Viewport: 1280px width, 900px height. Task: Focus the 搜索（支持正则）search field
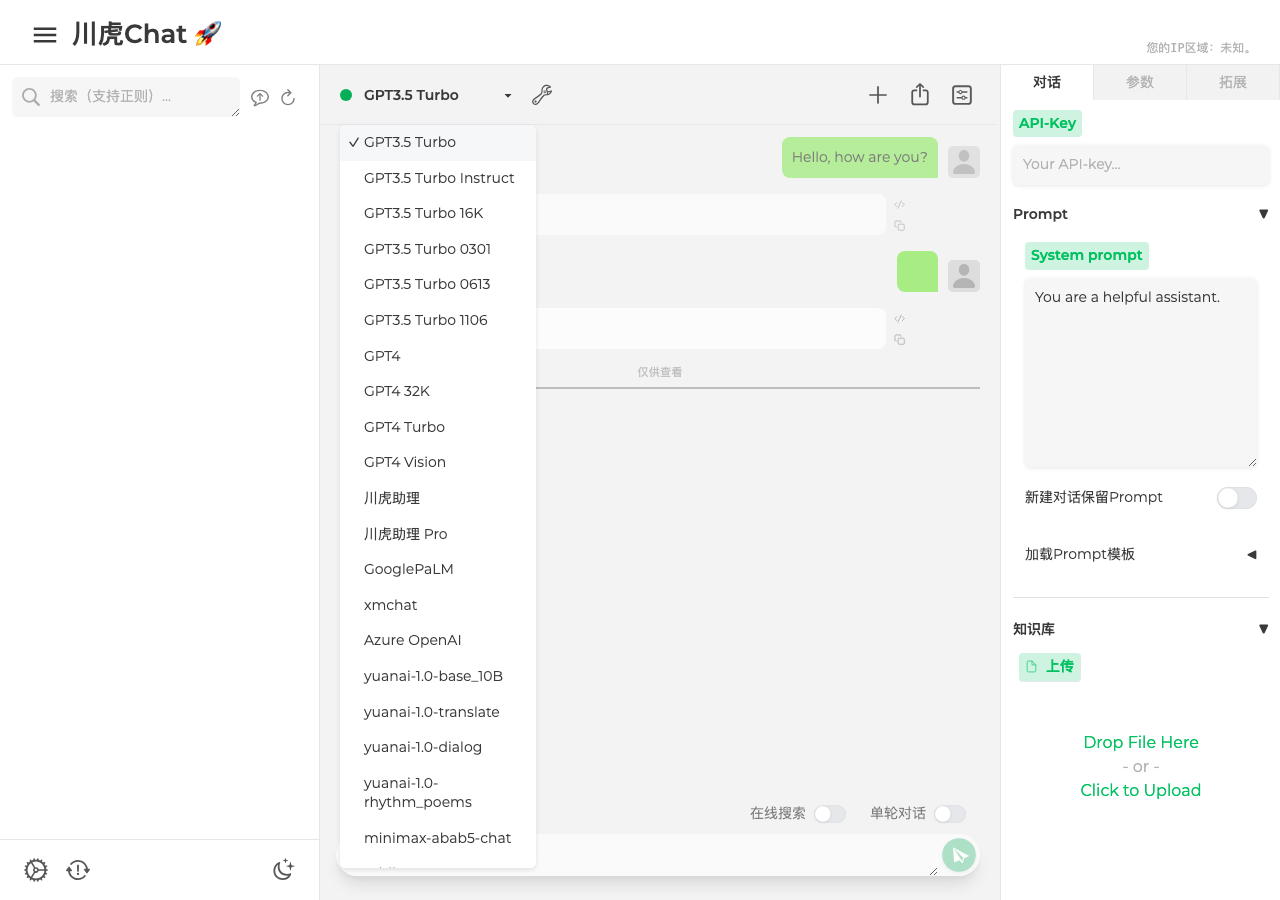126,97
